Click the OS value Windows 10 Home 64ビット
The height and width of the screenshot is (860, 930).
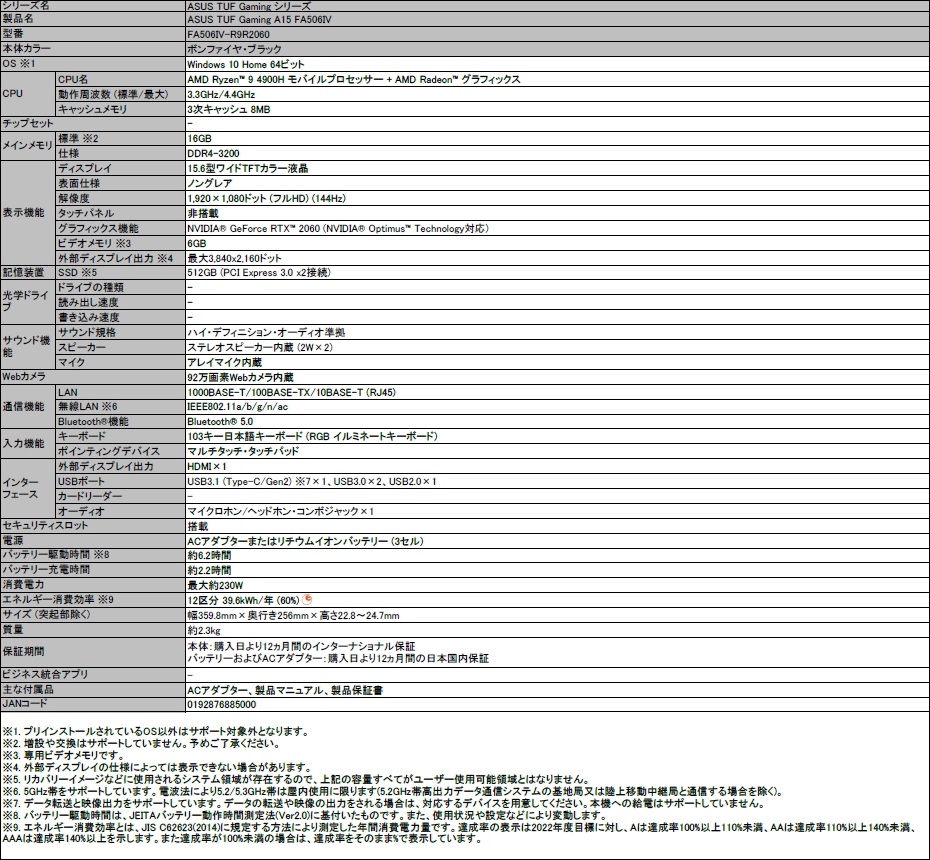[x=246, y=64]
